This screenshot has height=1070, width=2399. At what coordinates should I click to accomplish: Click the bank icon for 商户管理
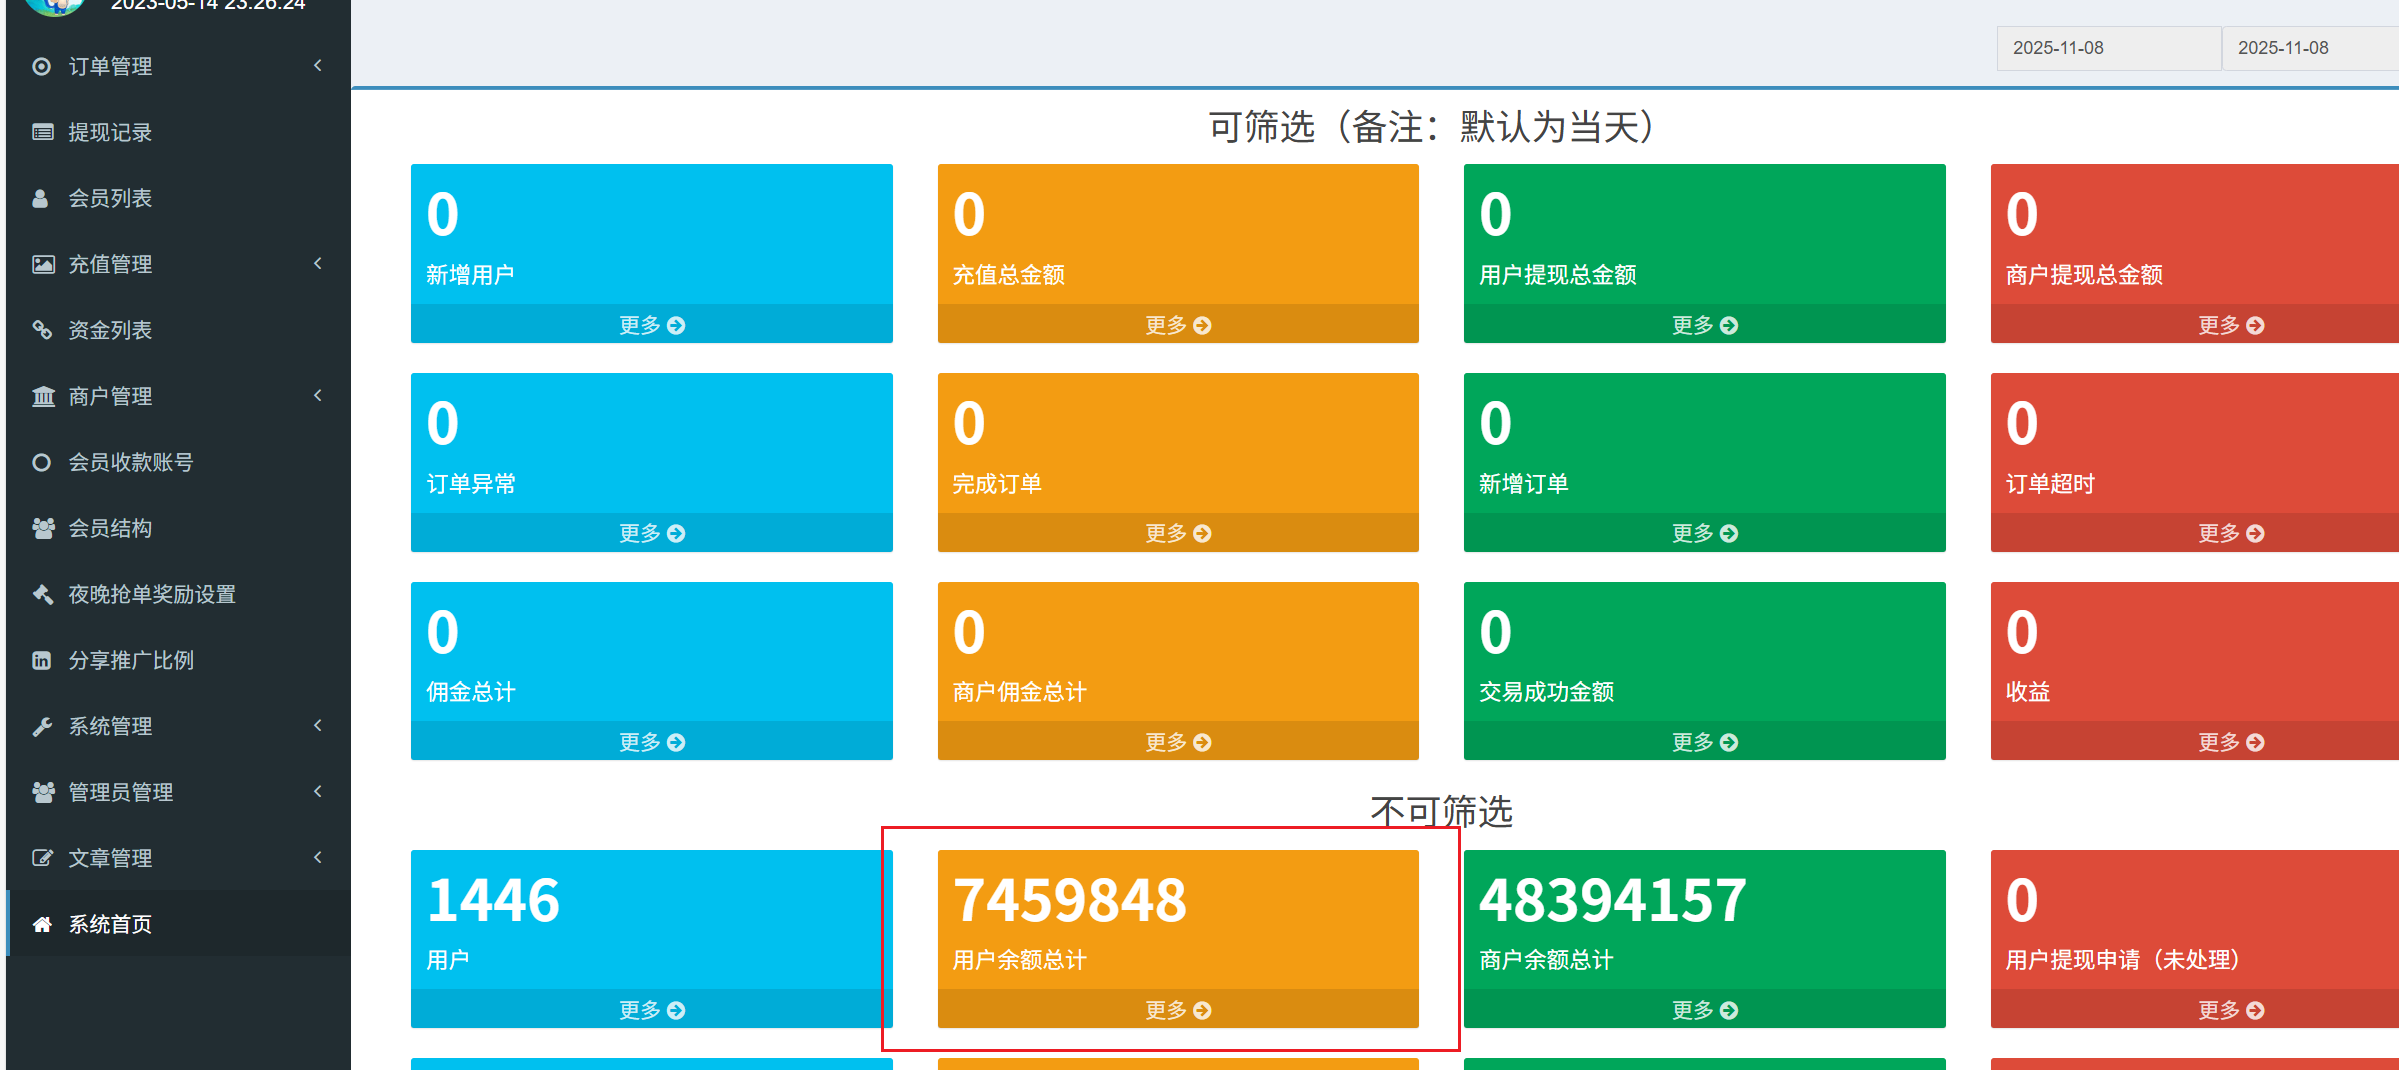(x=43, y=396)
